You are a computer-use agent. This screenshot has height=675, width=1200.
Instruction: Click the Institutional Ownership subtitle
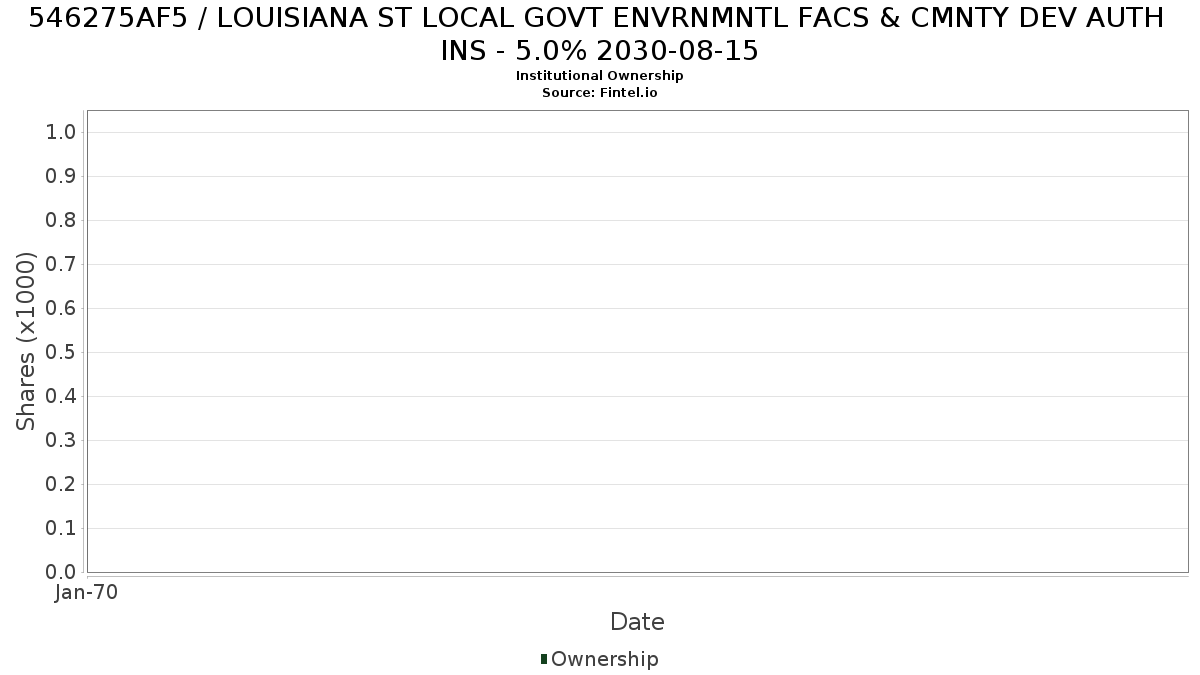coord(600,76)
